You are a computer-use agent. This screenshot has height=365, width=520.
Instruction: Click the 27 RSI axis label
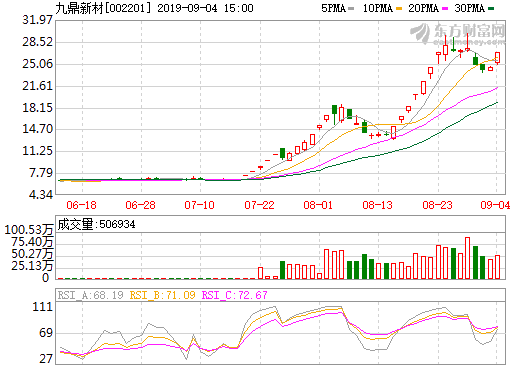(x=46, y=359)
